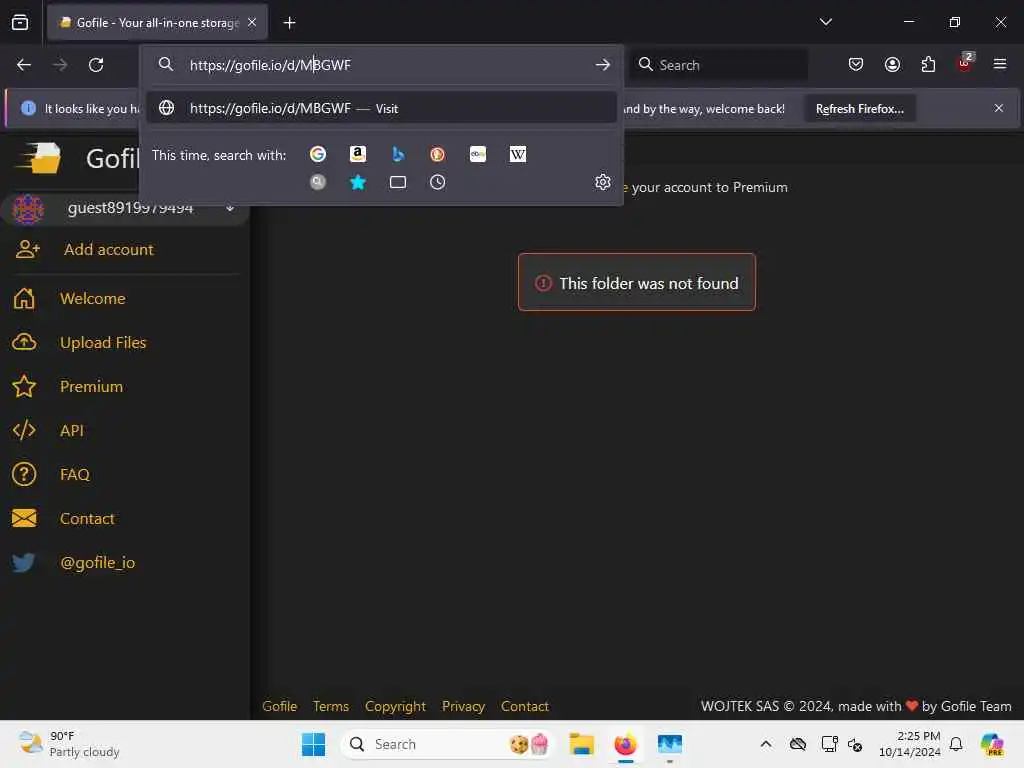
Task: Open the Windows Start menu
Action: tap(313, 744)
